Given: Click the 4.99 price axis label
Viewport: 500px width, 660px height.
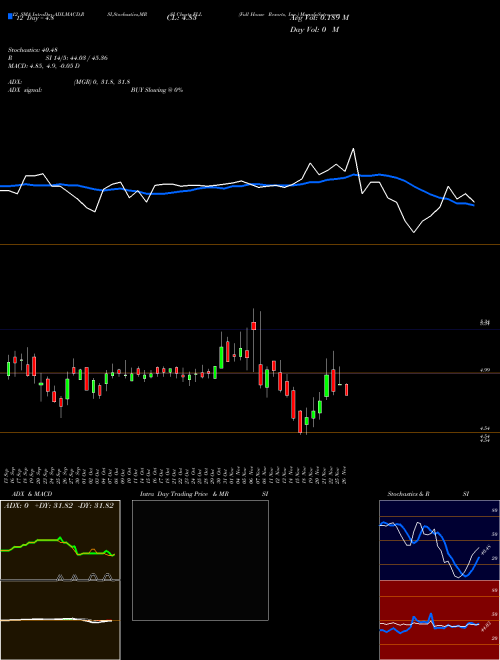Looking at the screenshot, I should pyautogui.click(x=484, y=370).
